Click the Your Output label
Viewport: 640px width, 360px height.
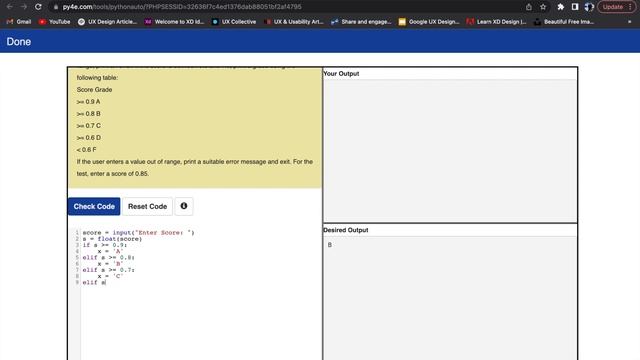tap(341, 73)
